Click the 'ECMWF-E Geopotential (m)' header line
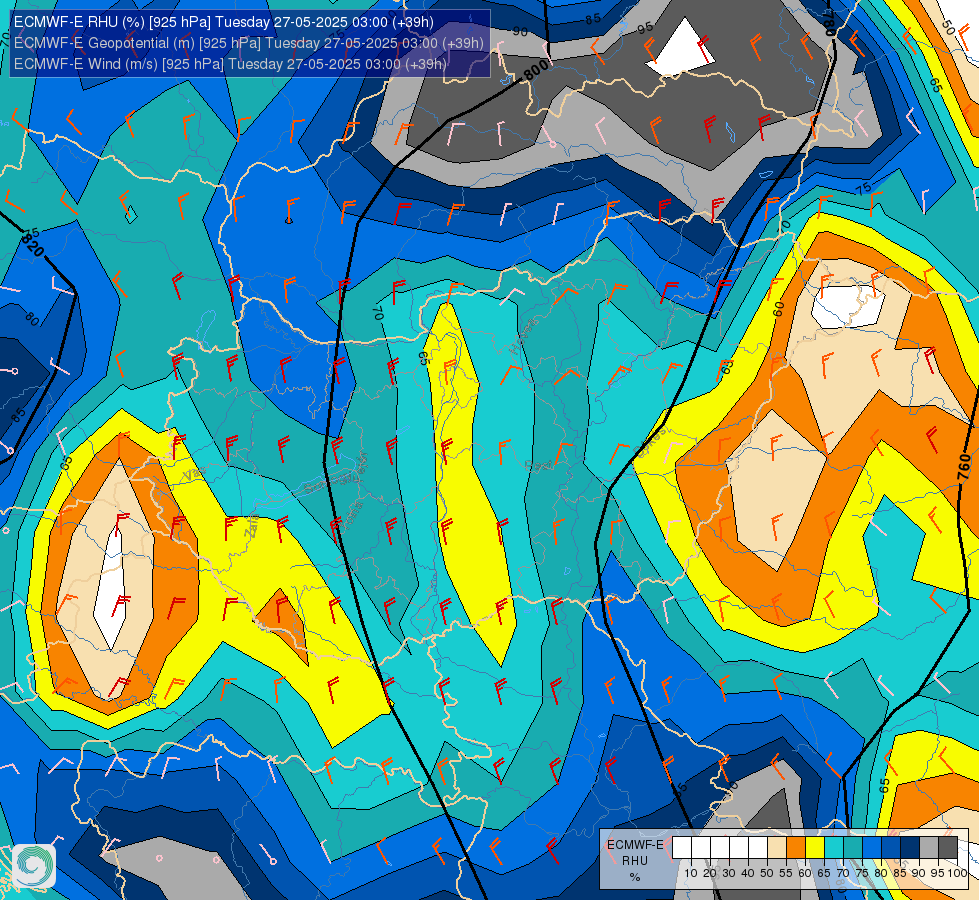Viewport: 979px width, 900px height. (x=248, y=43)
